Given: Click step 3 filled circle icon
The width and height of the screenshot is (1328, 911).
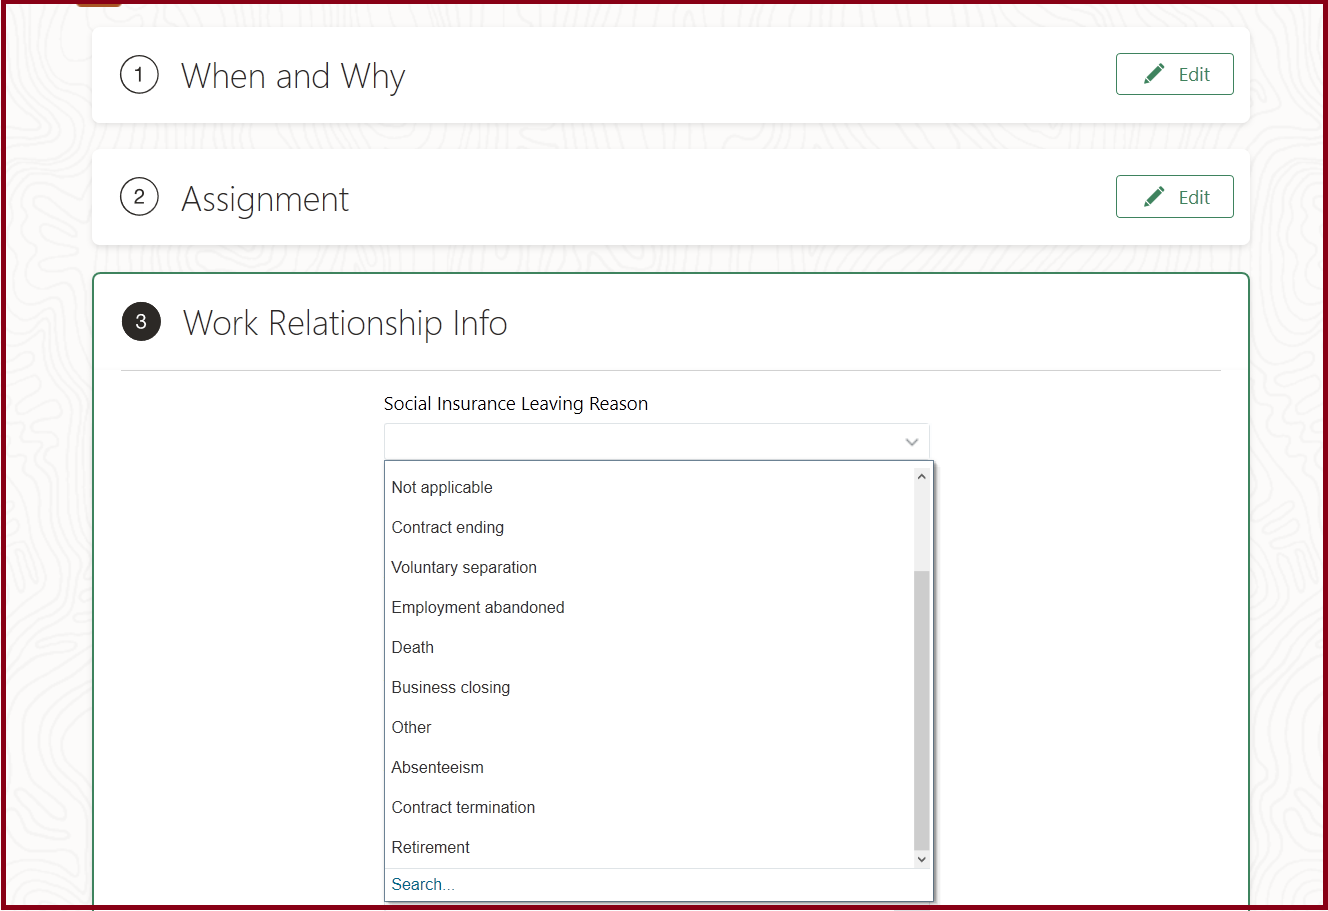Looking at the screenshot, I should (141, 322).
